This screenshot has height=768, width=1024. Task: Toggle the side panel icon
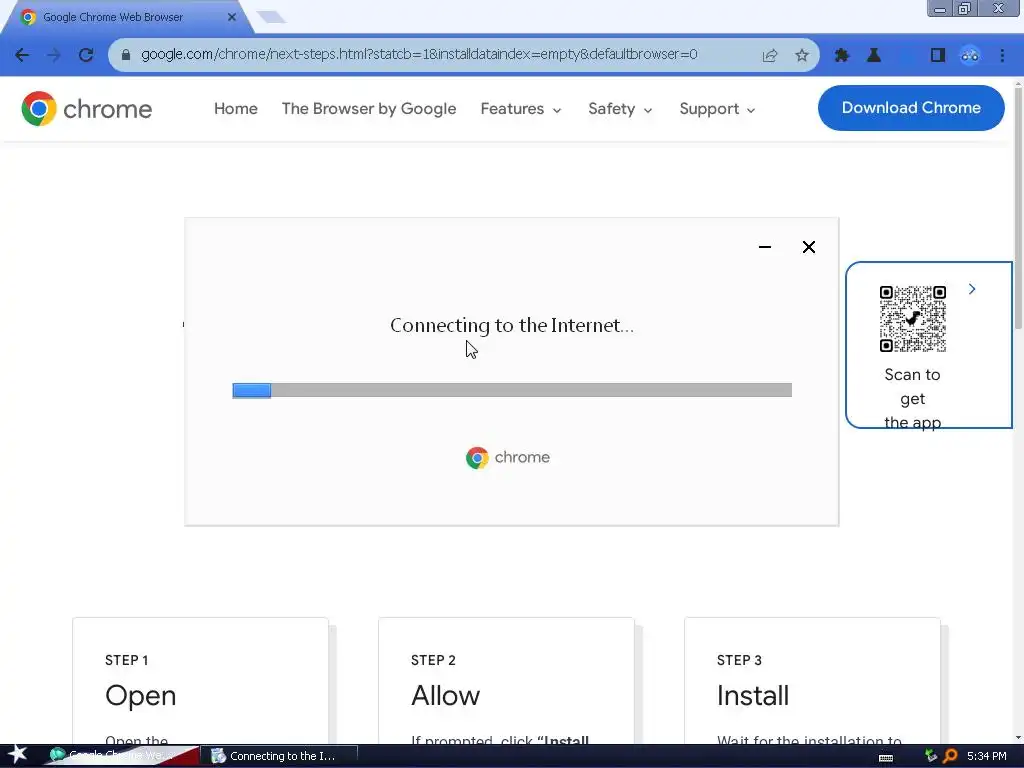[x=938, y=55]
